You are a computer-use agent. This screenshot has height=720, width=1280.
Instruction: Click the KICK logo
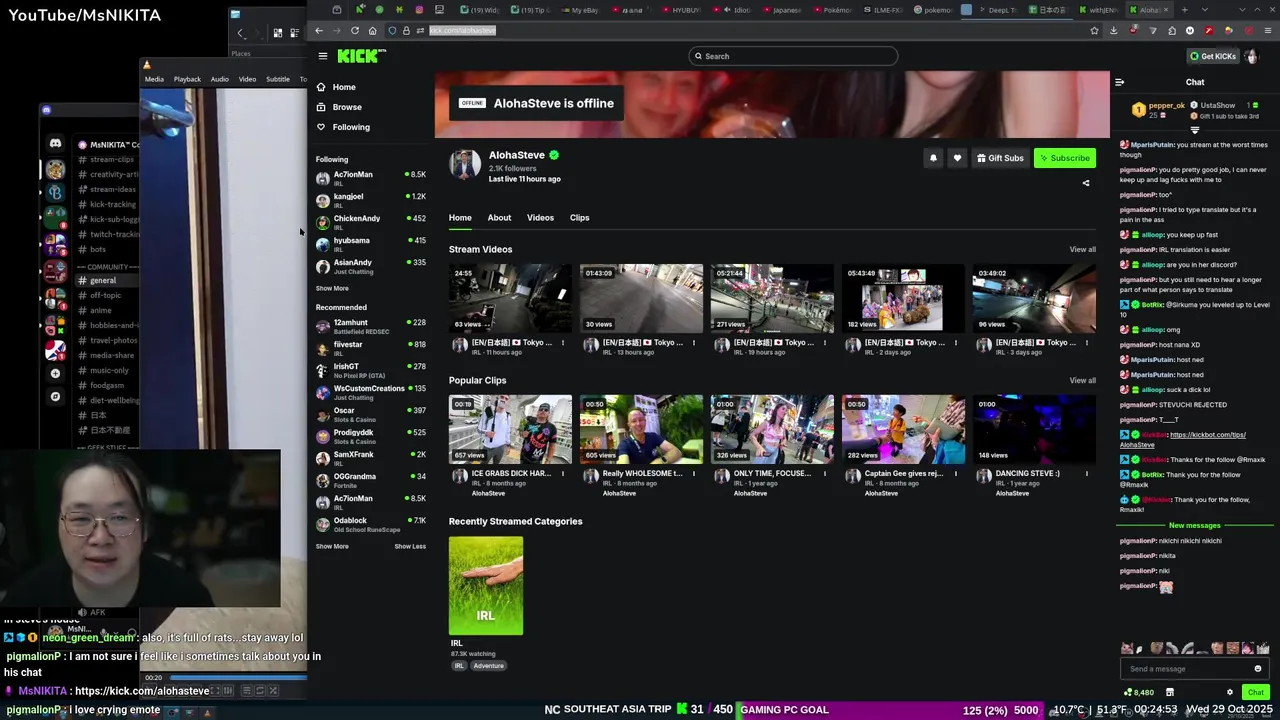point(361,56)
